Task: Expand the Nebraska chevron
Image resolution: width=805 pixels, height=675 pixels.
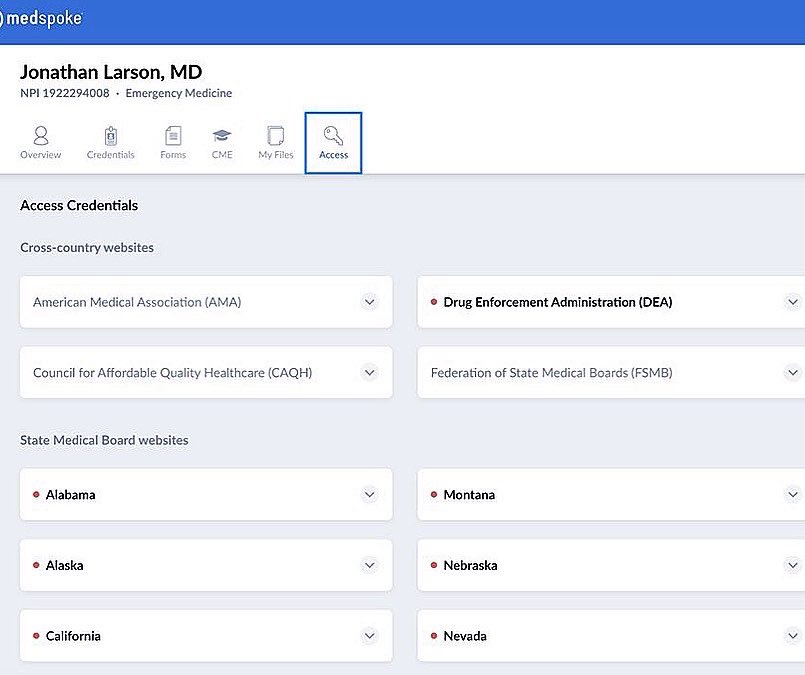Action: (x=793, y=565)
